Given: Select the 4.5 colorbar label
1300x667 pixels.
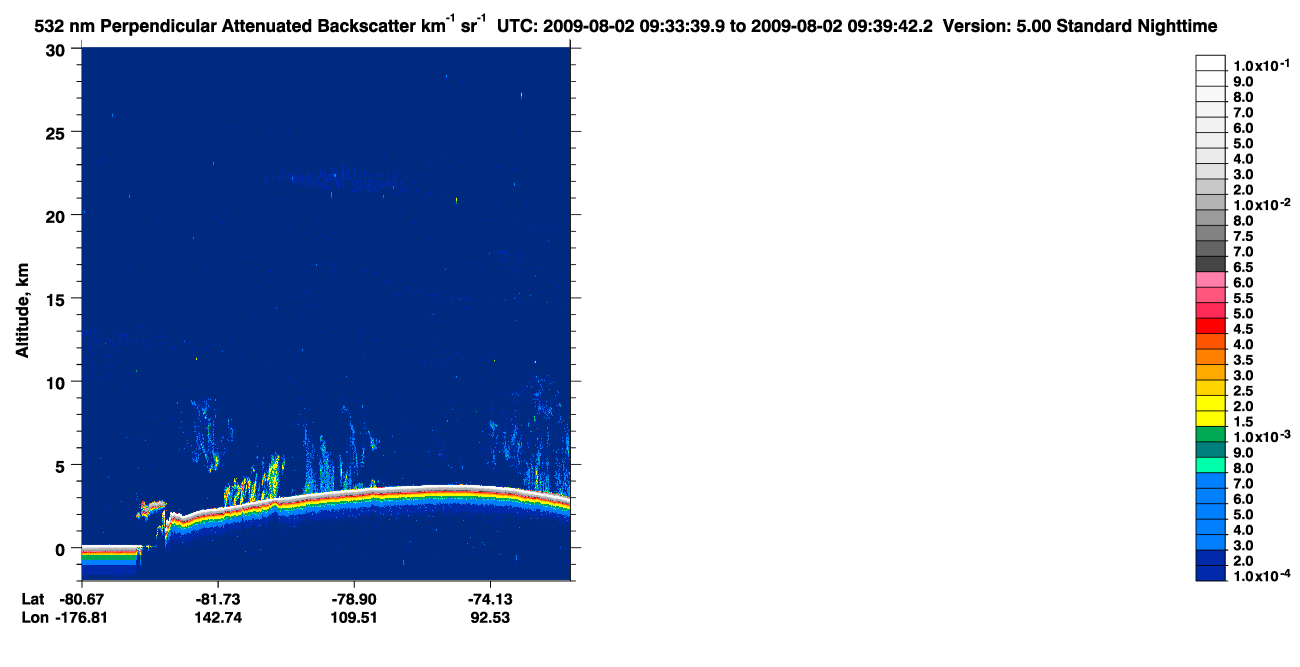Looking at the screenshot, I should (1244, 329).
